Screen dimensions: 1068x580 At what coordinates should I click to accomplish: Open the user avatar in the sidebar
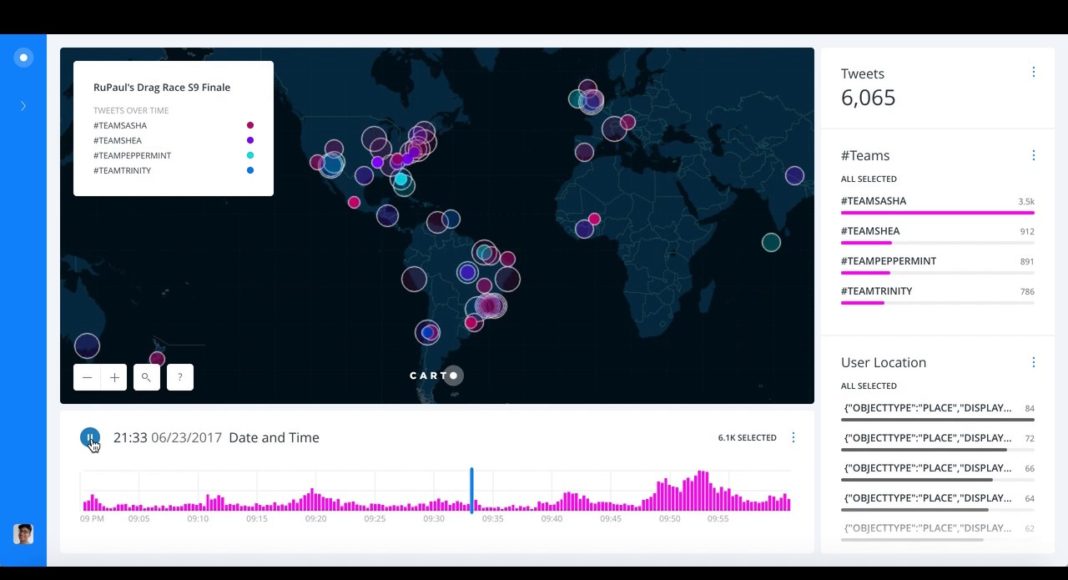pos(23,534)
